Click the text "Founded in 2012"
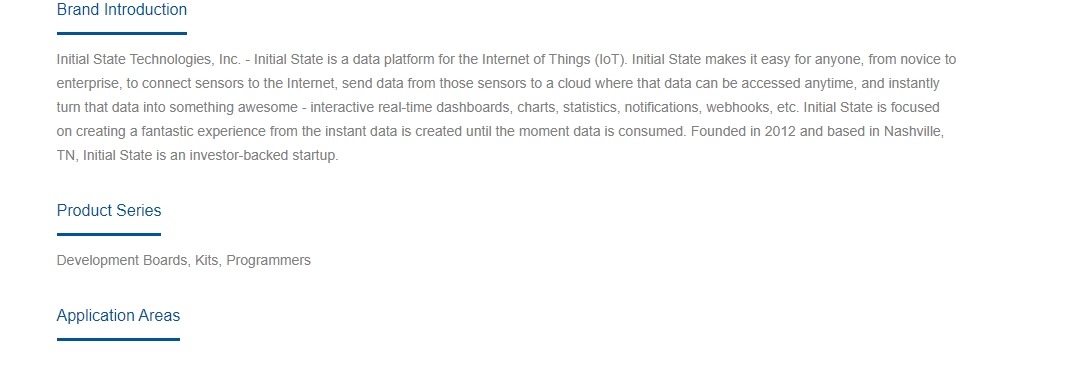 (743, 131)
